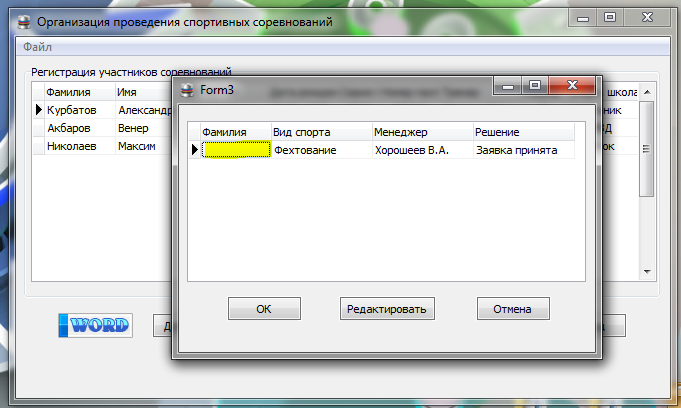Select the row arrow indicator beside Курбатов
The height and width of the screenshot is (408, 681).
pyautogui.click(x=39, y=109)
